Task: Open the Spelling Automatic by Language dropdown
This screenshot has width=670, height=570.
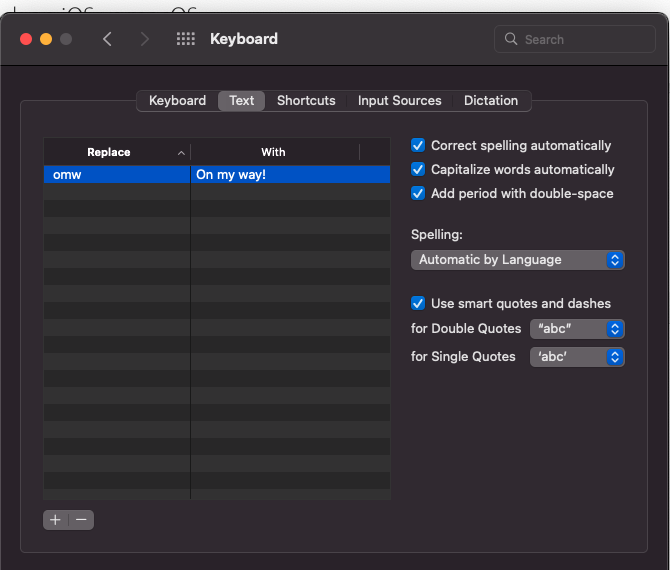Action: (x=518, y=260)
